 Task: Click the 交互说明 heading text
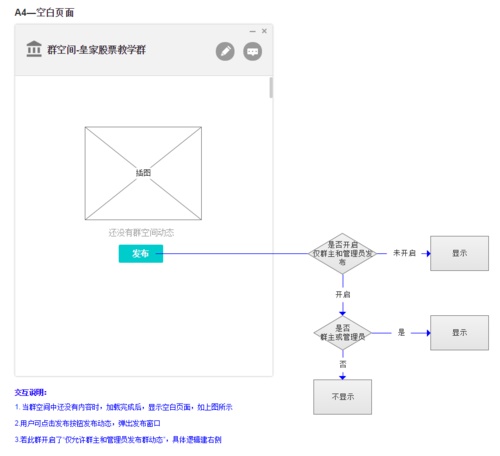tap(30, 393)
